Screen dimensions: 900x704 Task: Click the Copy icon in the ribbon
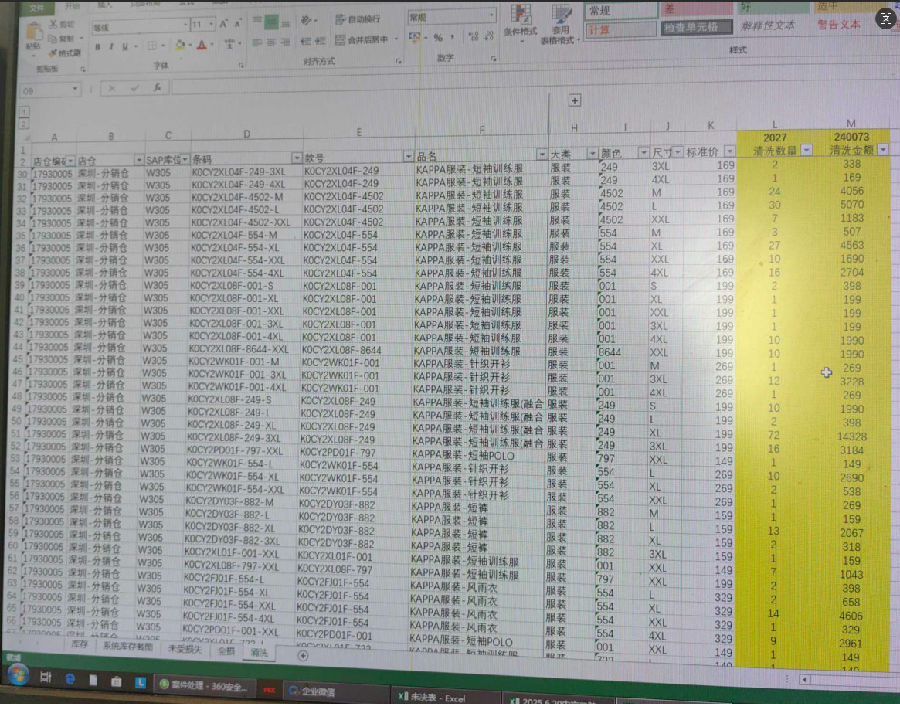click(x=53, y=38)
